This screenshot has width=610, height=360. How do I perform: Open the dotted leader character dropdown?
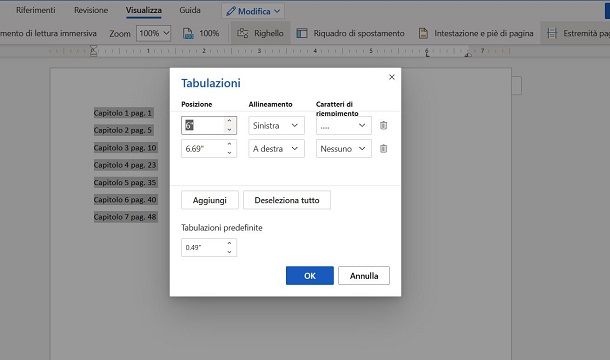344,126
